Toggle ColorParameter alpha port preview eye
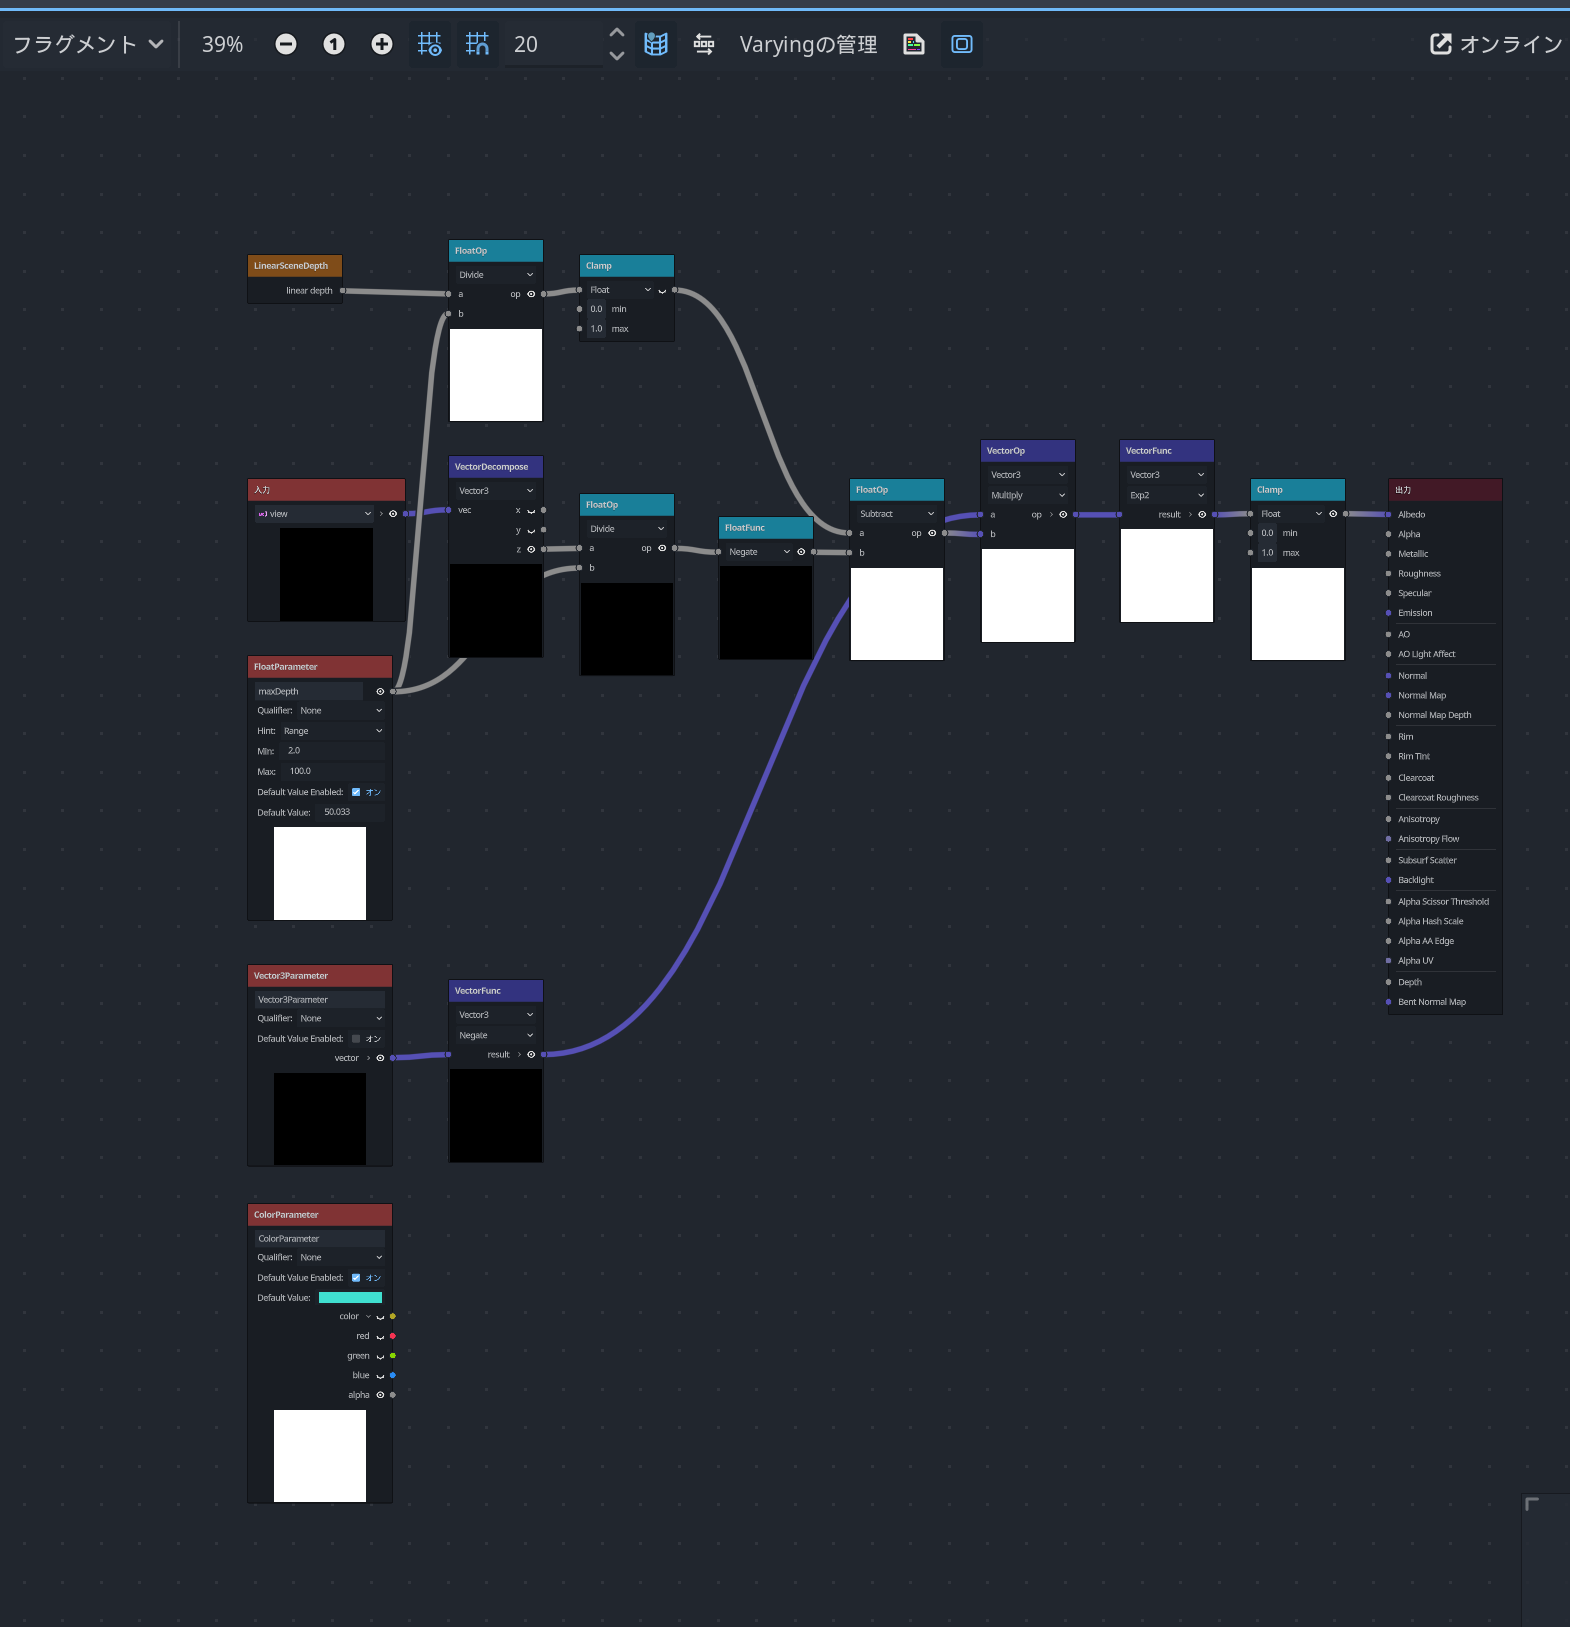Image resolution: width=1570 pixels, height=1627 pixels. tap(380, 1395)
